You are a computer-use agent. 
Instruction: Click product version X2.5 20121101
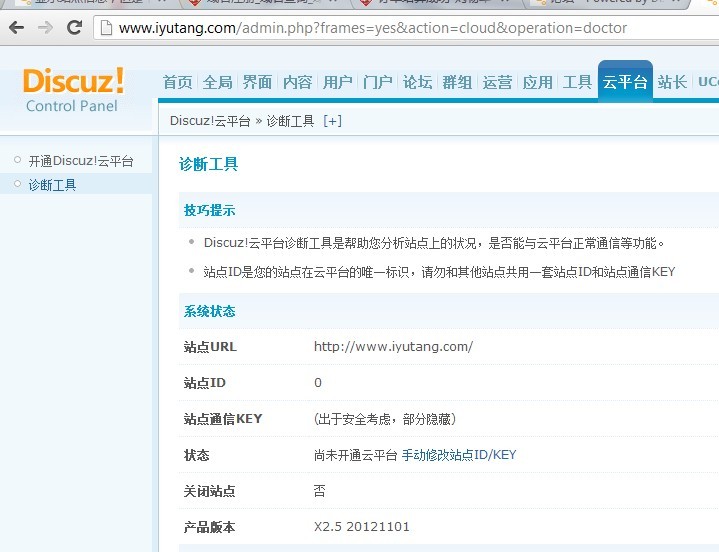tap(362, 527)
